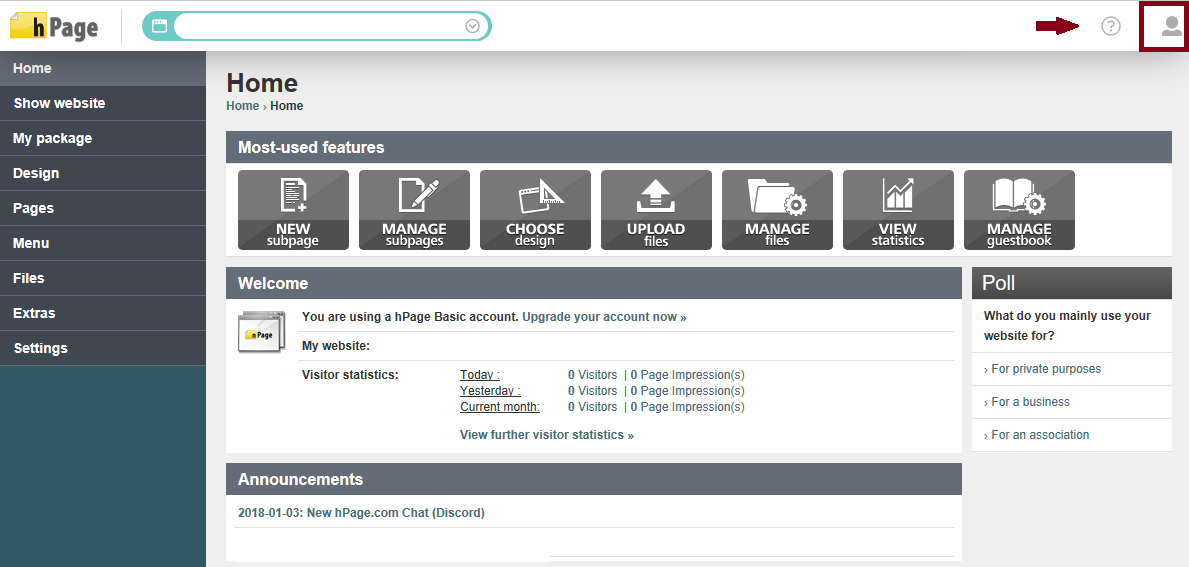Click Upgrade your account now link
The height and width of the screenshot is (567, 1189).
tap(604, 317)
